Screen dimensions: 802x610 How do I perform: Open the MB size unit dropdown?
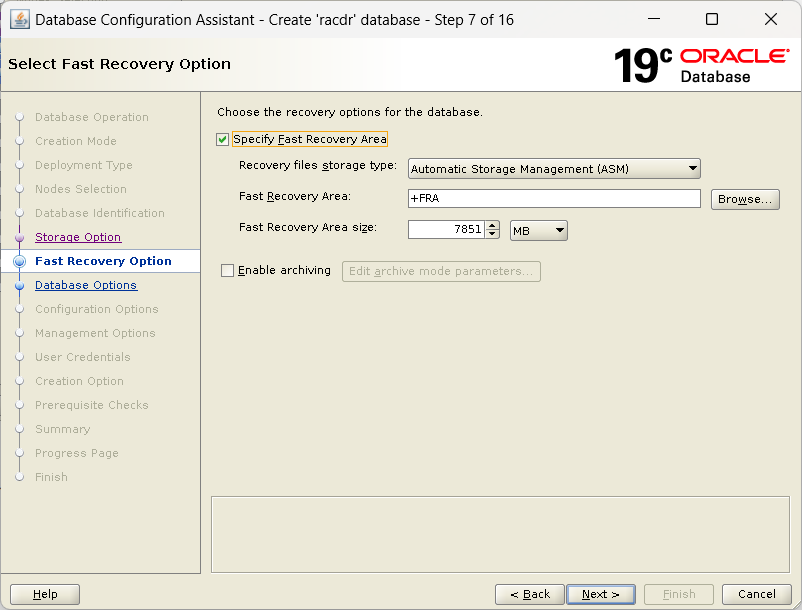click(x=539, y=231)
